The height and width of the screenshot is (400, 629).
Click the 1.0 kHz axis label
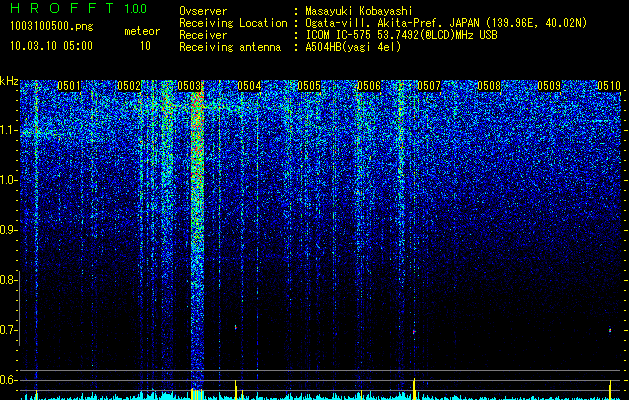(x=8, y=180)
